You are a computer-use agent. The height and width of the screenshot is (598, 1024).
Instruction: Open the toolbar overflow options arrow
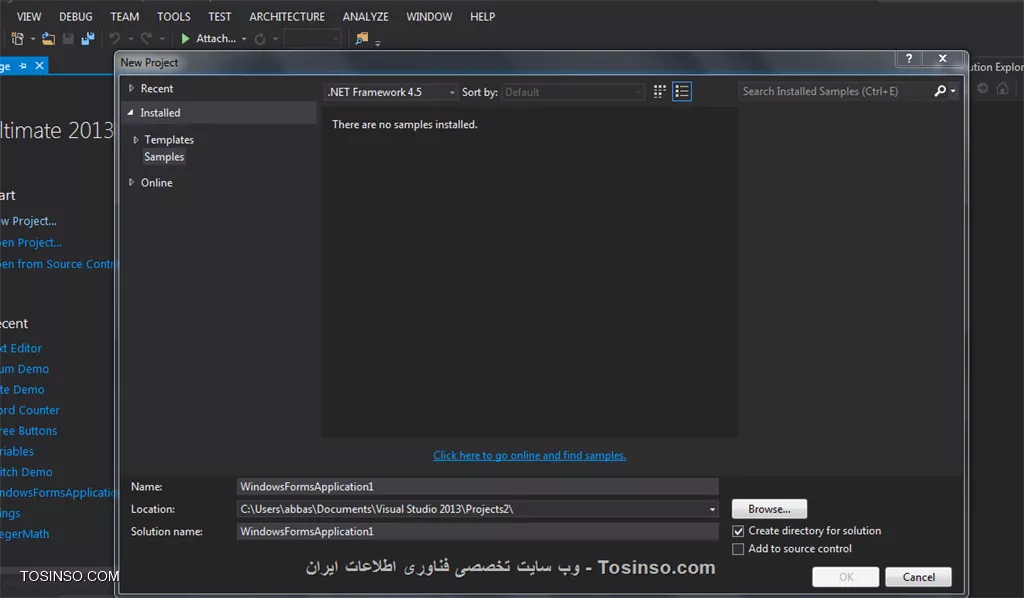pos(377,42)
